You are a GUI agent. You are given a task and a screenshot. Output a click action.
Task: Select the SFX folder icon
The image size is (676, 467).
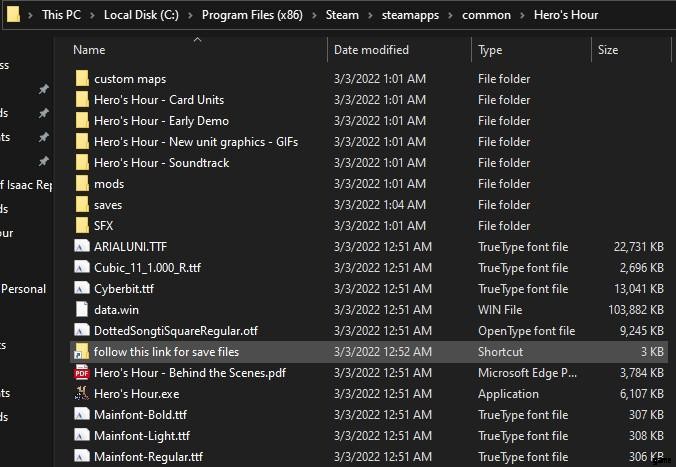[x=82, y=226]
